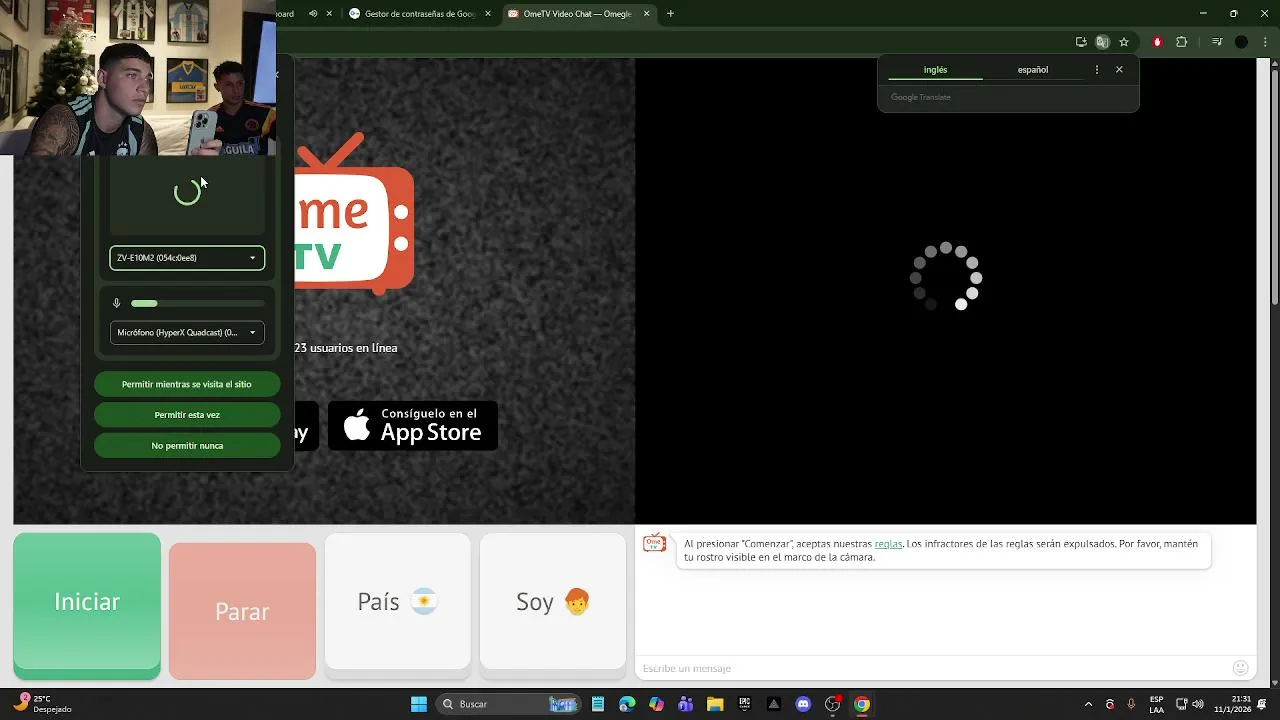Open Microsoft Edge from taskbar
1280x720 pixels.
(x=627, y=704)
